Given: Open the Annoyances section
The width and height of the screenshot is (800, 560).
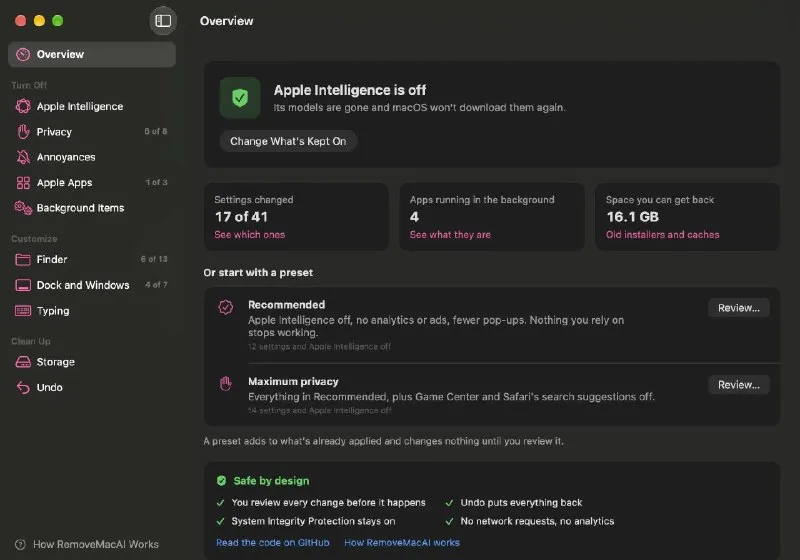Looking at the screenshot, I should 92,157.
